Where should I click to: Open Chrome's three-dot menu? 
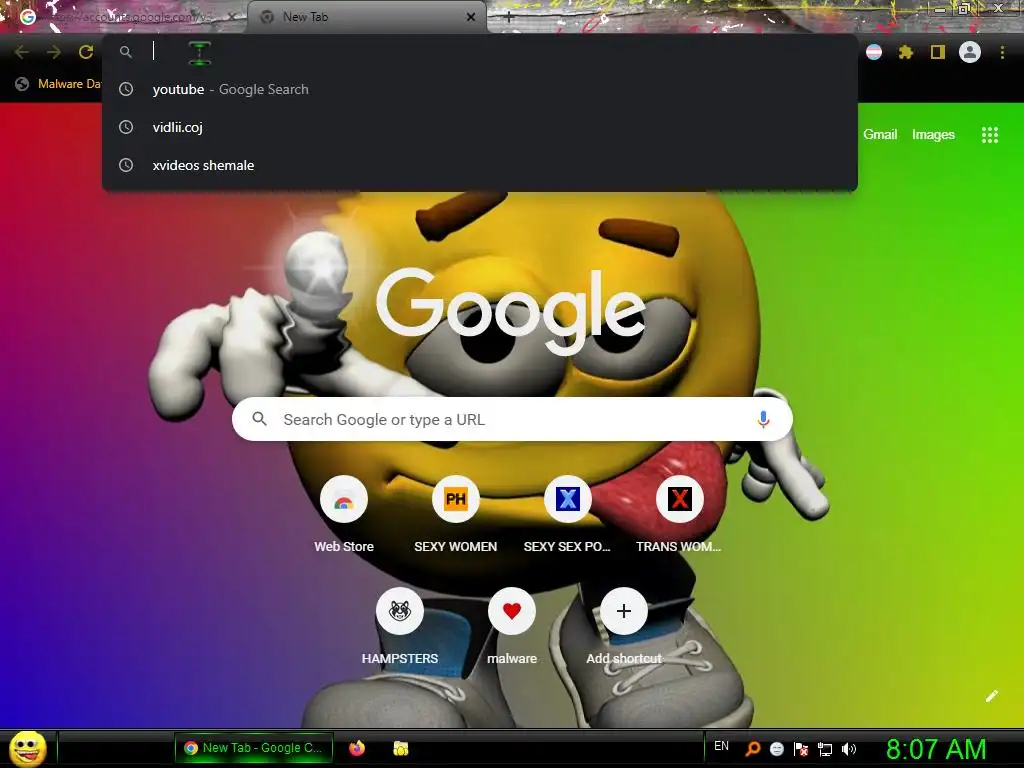(x=1002, y=52)
